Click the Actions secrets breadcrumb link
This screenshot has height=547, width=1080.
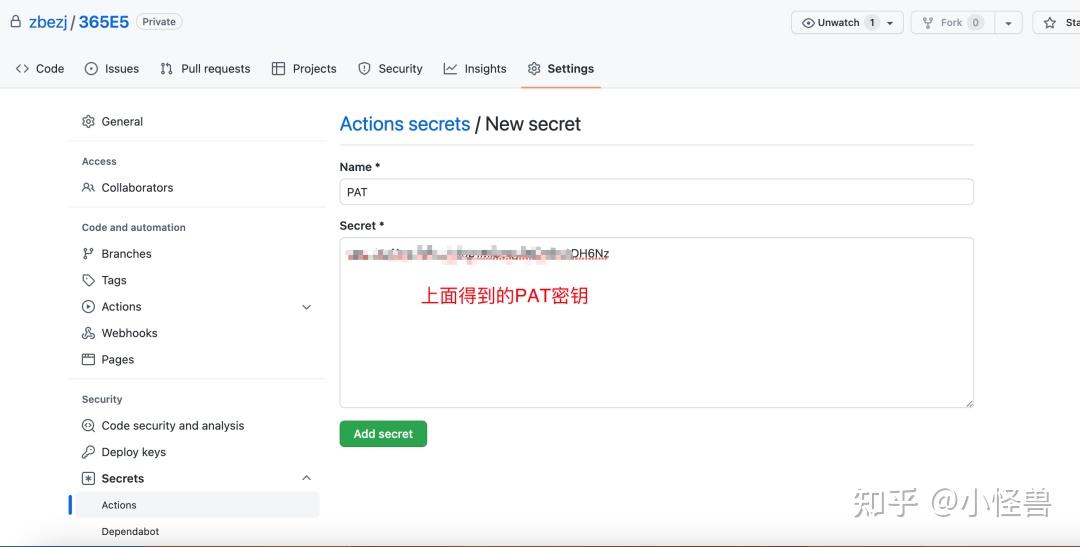tap(405, 124)
